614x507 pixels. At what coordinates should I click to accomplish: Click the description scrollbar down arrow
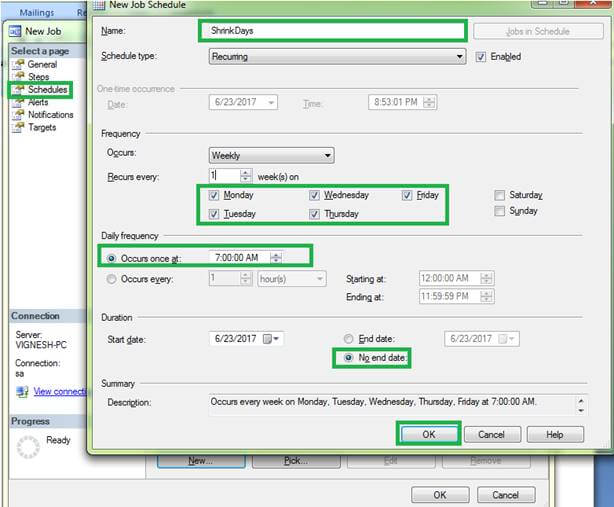coord(581,410)
